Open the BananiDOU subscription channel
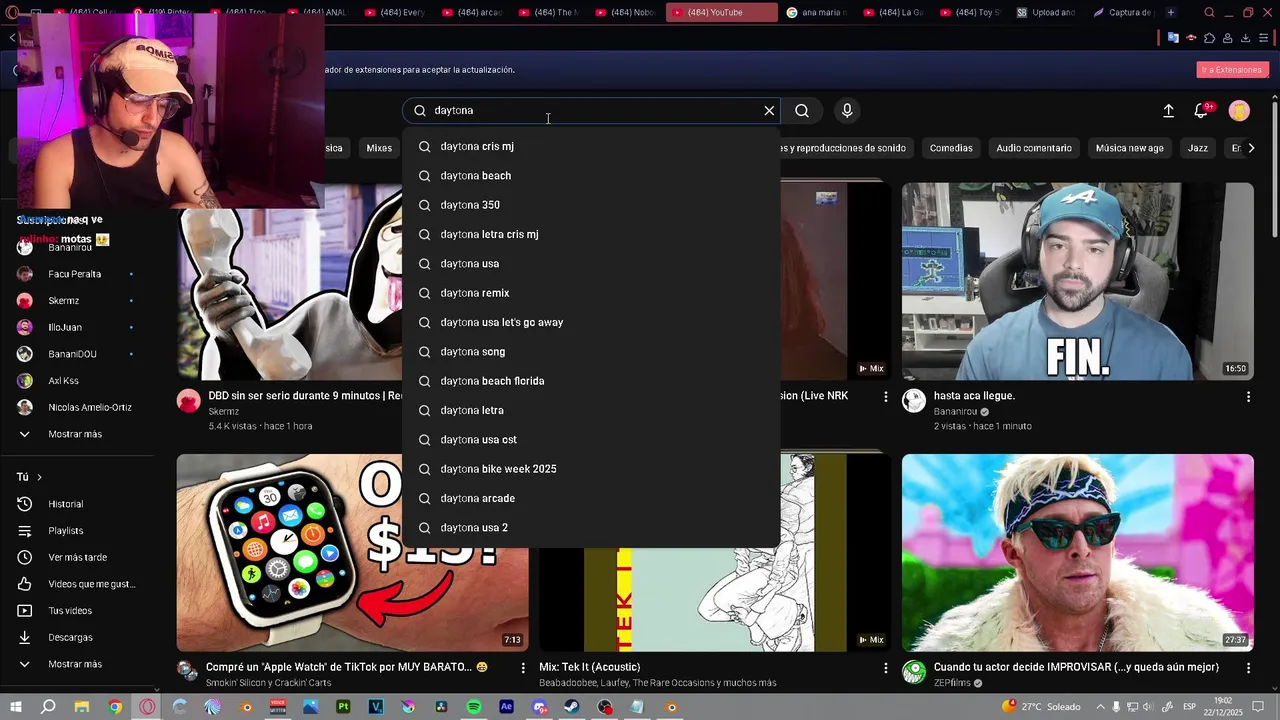The width and height of the screenshot is (1280, 720). pos(75,354)
